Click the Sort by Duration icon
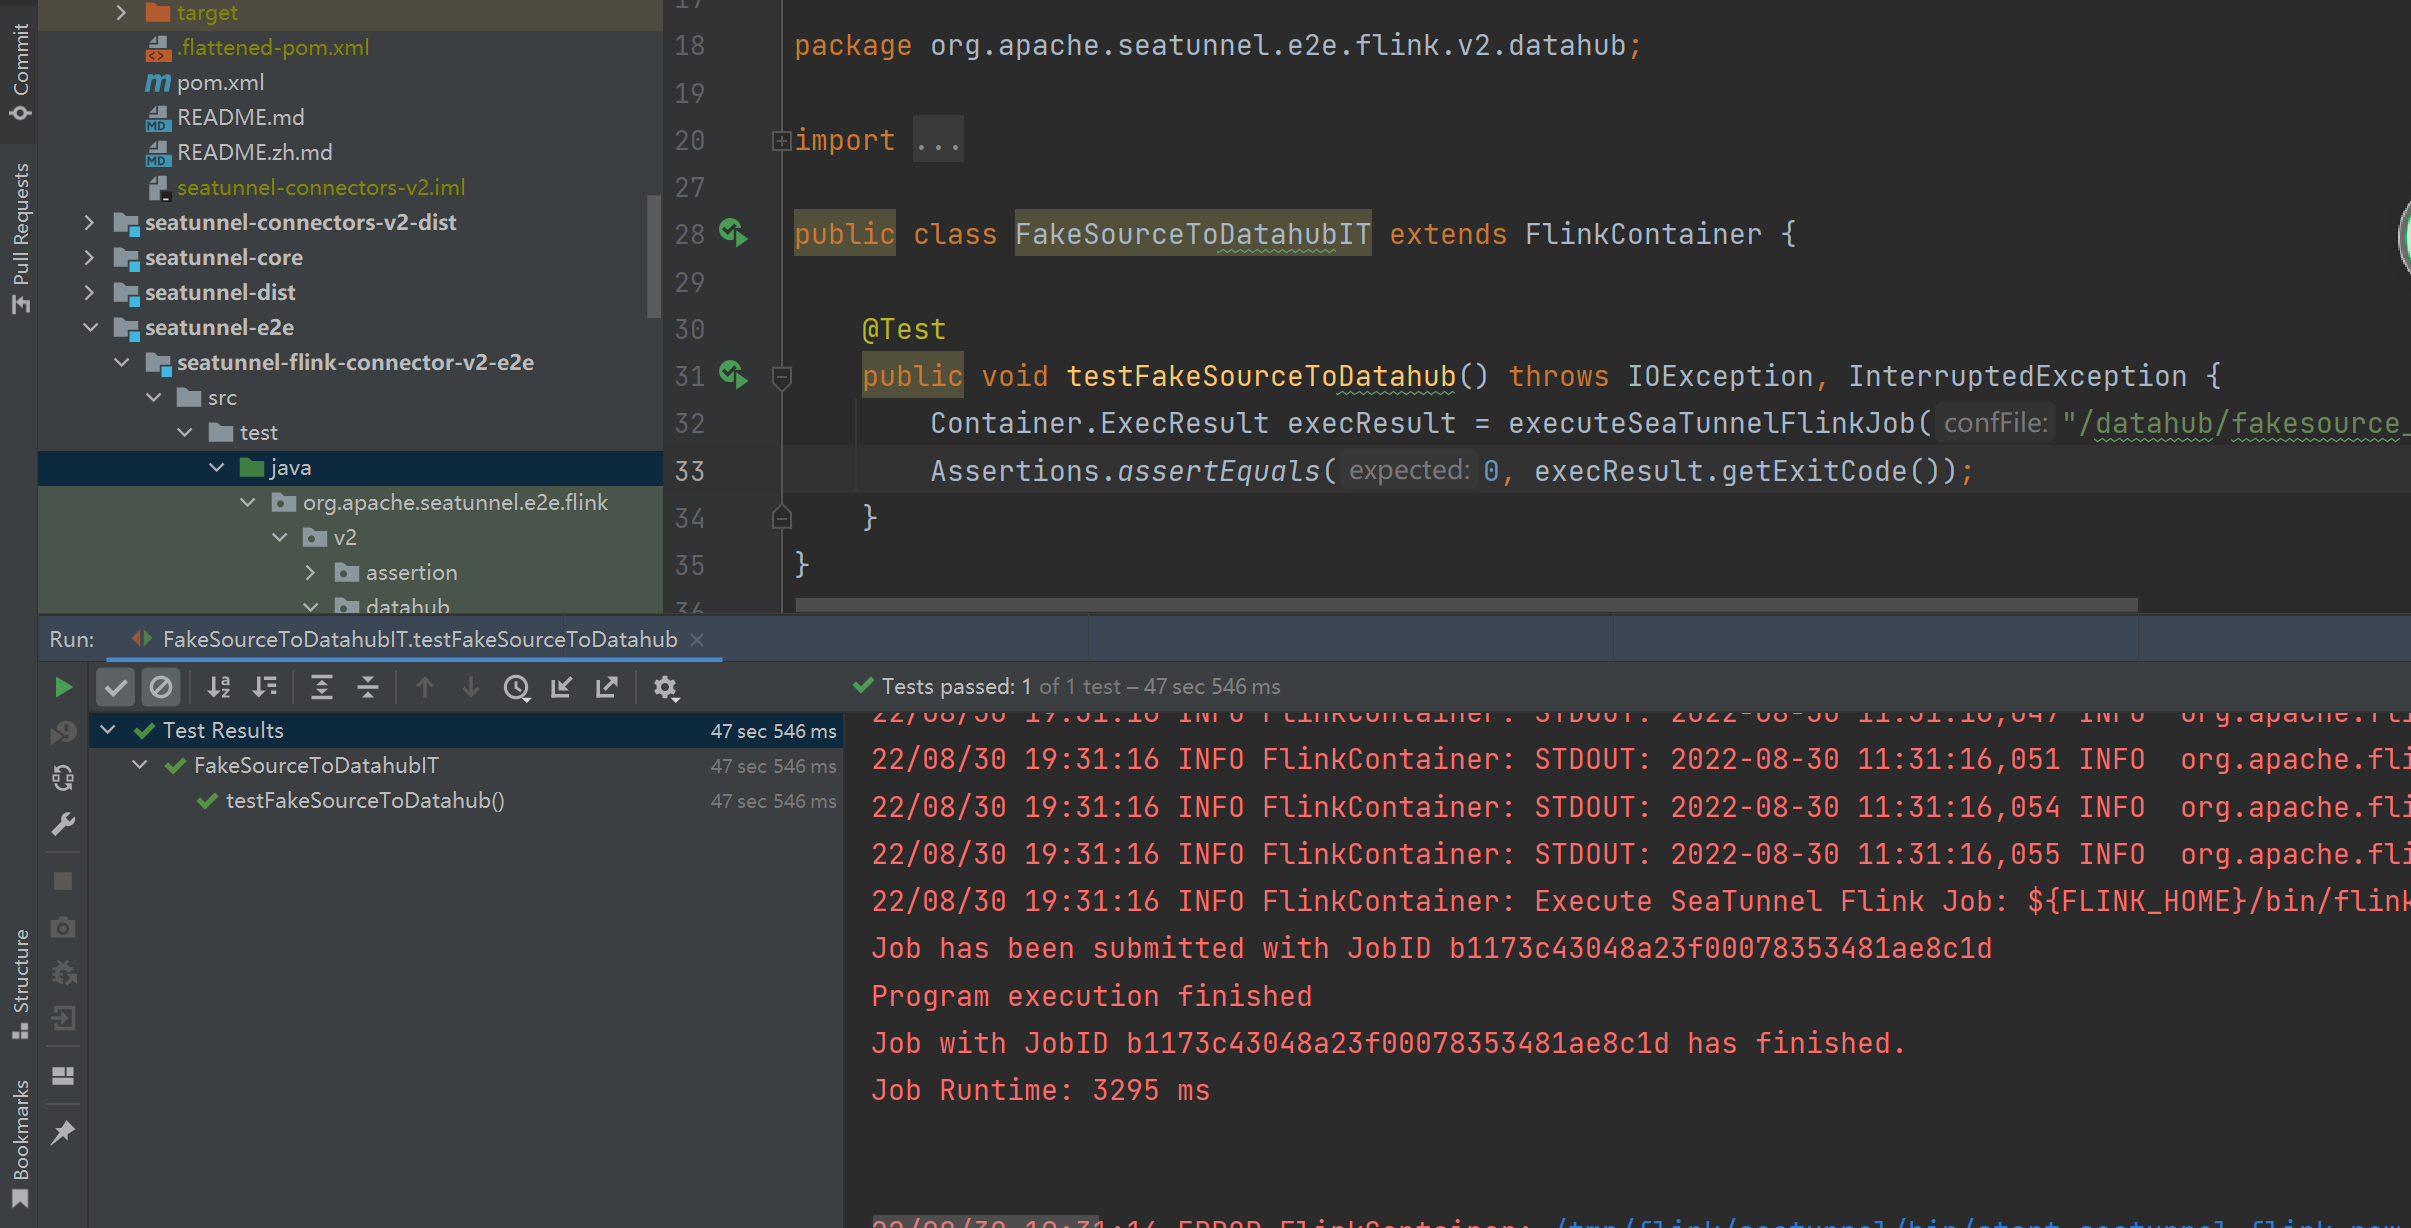 (x=265, y=687)
